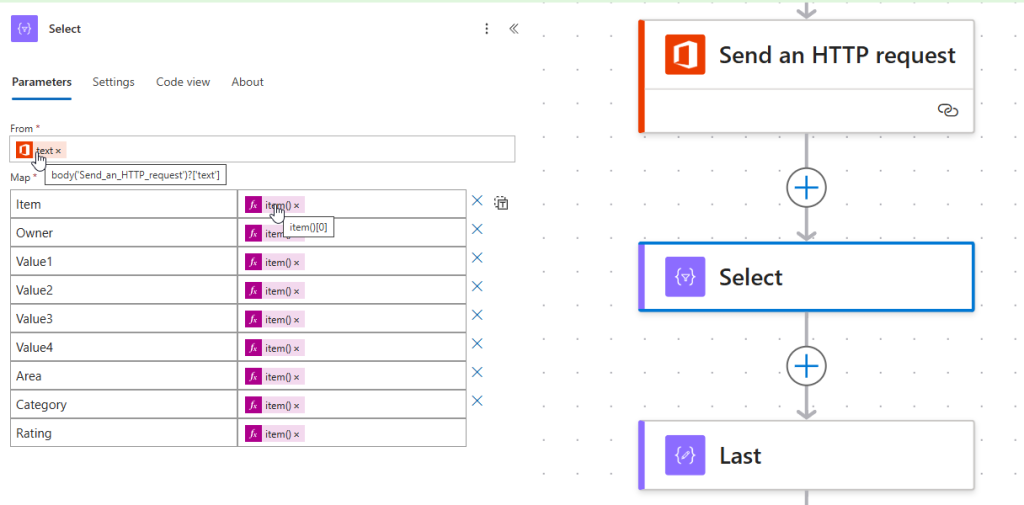Switch Map to text mode icon
The height and width of the screenshot is (505, 1024).
[x=502, y=203]
